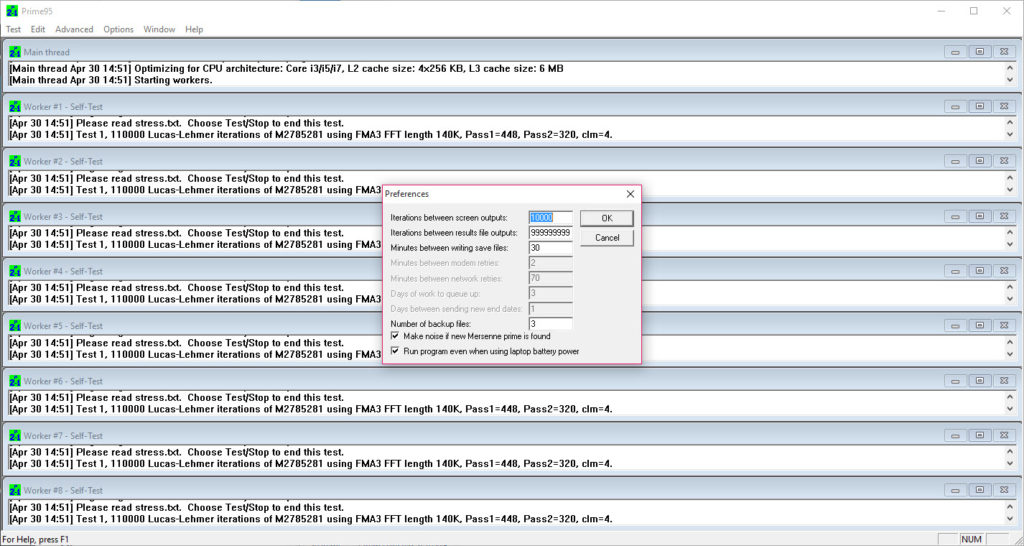Close the Preferences dialog with X
The width and height of the screenshot is (1024, 546).
tap(630, 194)
